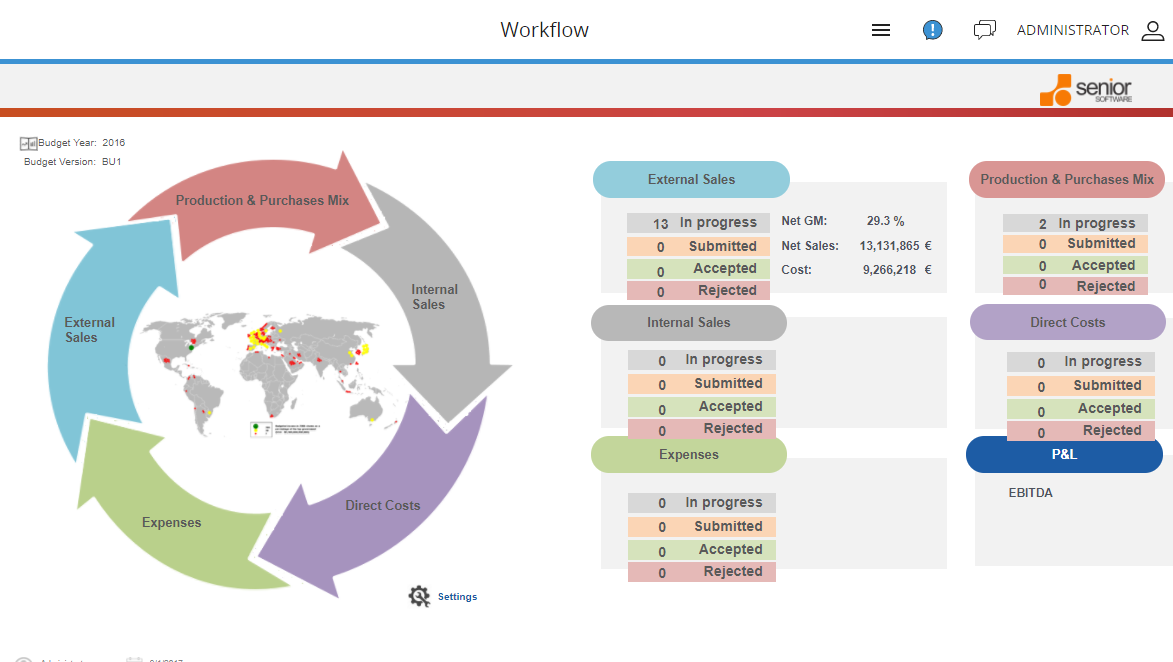Click Rejected status under Internal Sales
Screen dimensions: 1173x662
[701, 428]
